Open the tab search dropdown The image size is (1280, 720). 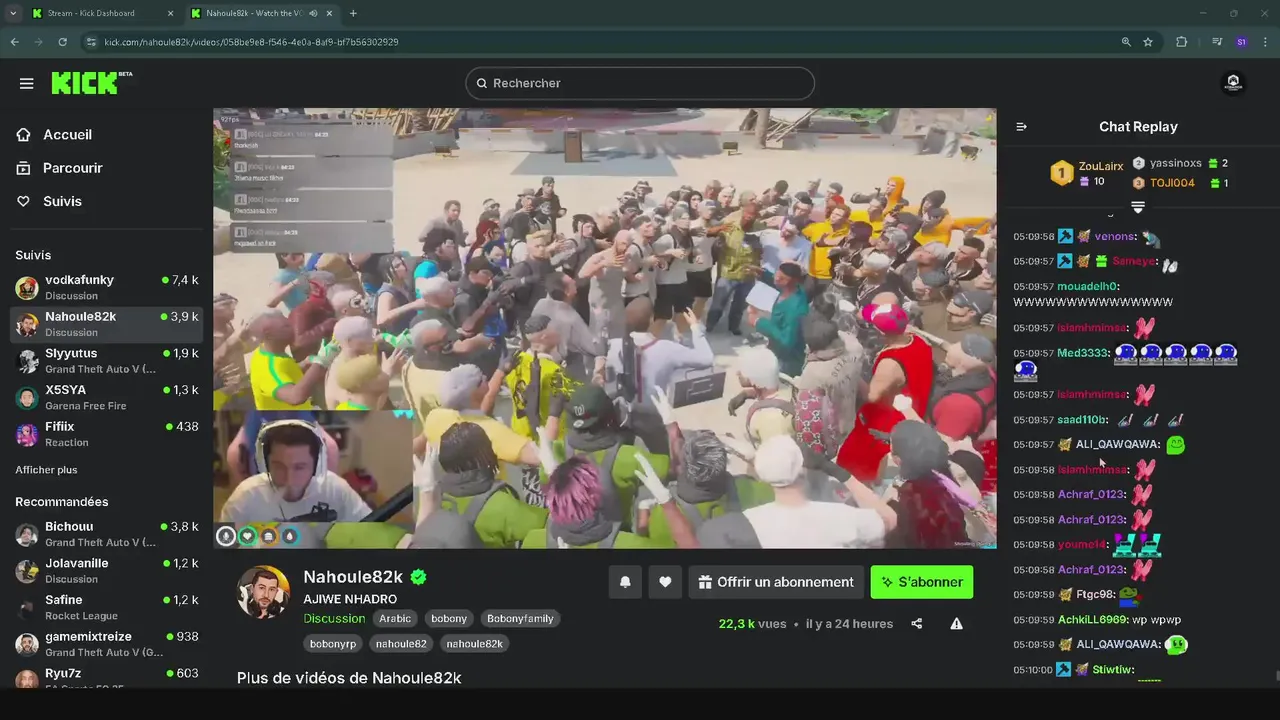pos(12,13)
